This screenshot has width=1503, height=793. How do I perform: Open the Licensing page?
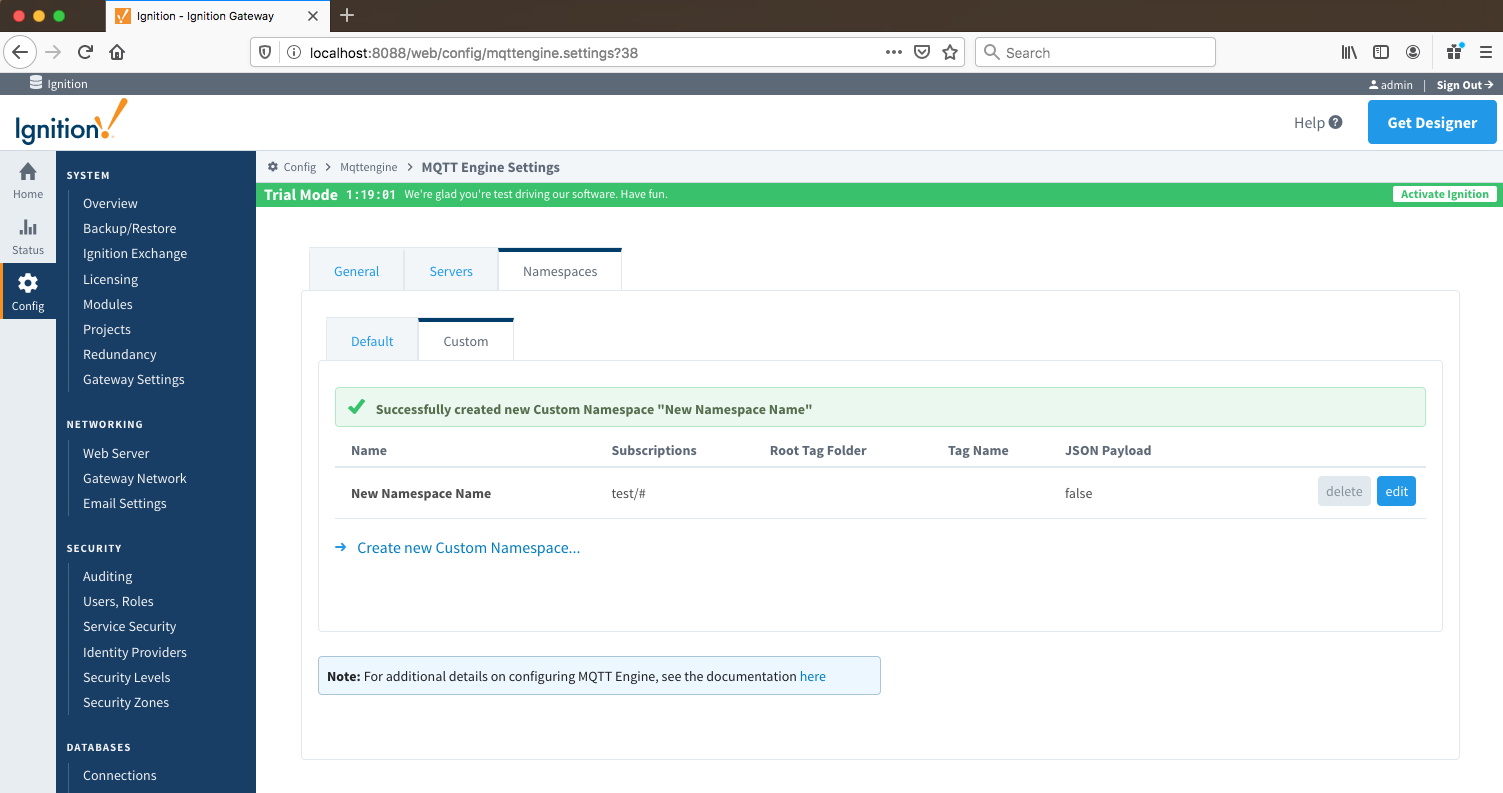point(110,279)
